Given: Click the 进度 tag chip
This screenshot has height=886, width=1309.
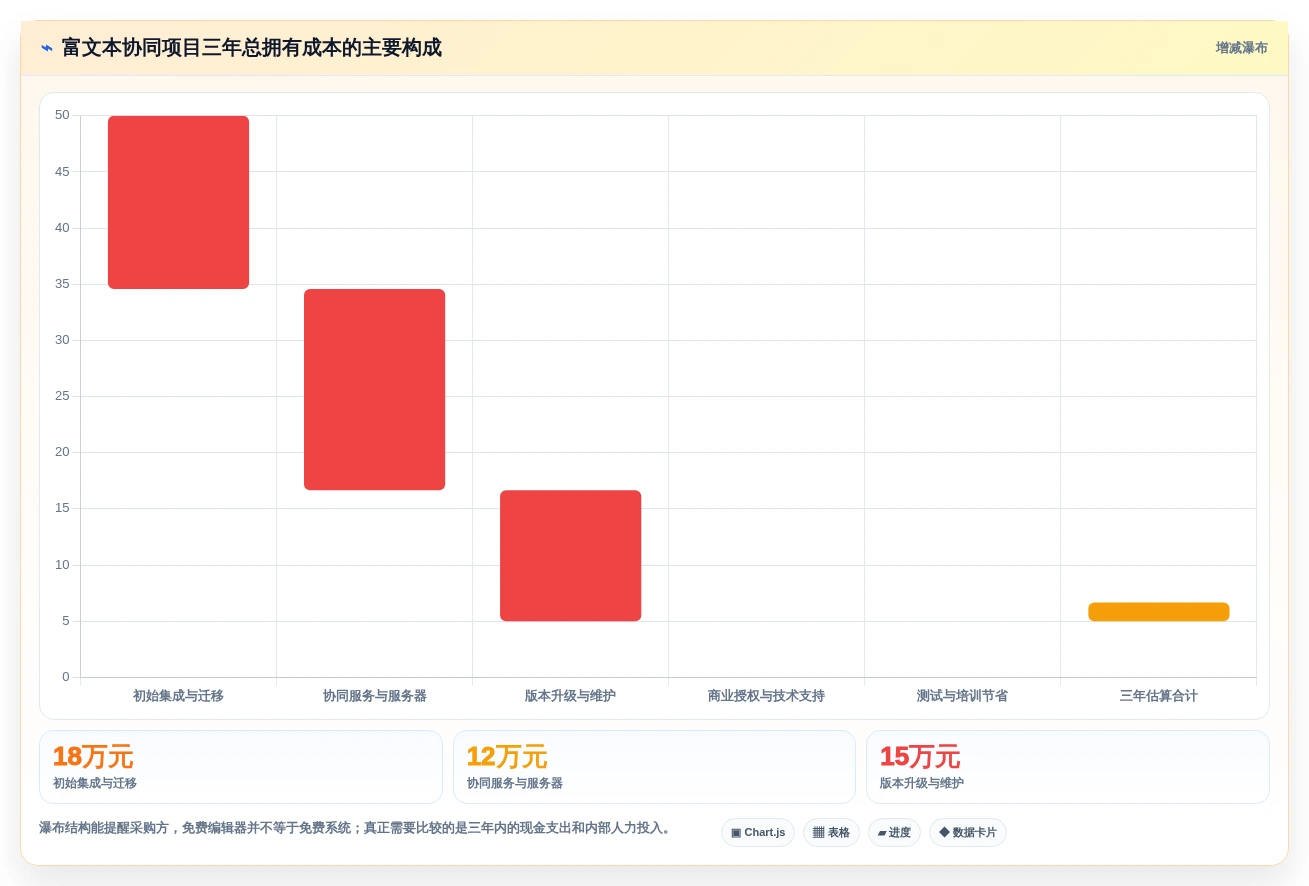Looking at the screenshot, I should [x=894, y=832].
